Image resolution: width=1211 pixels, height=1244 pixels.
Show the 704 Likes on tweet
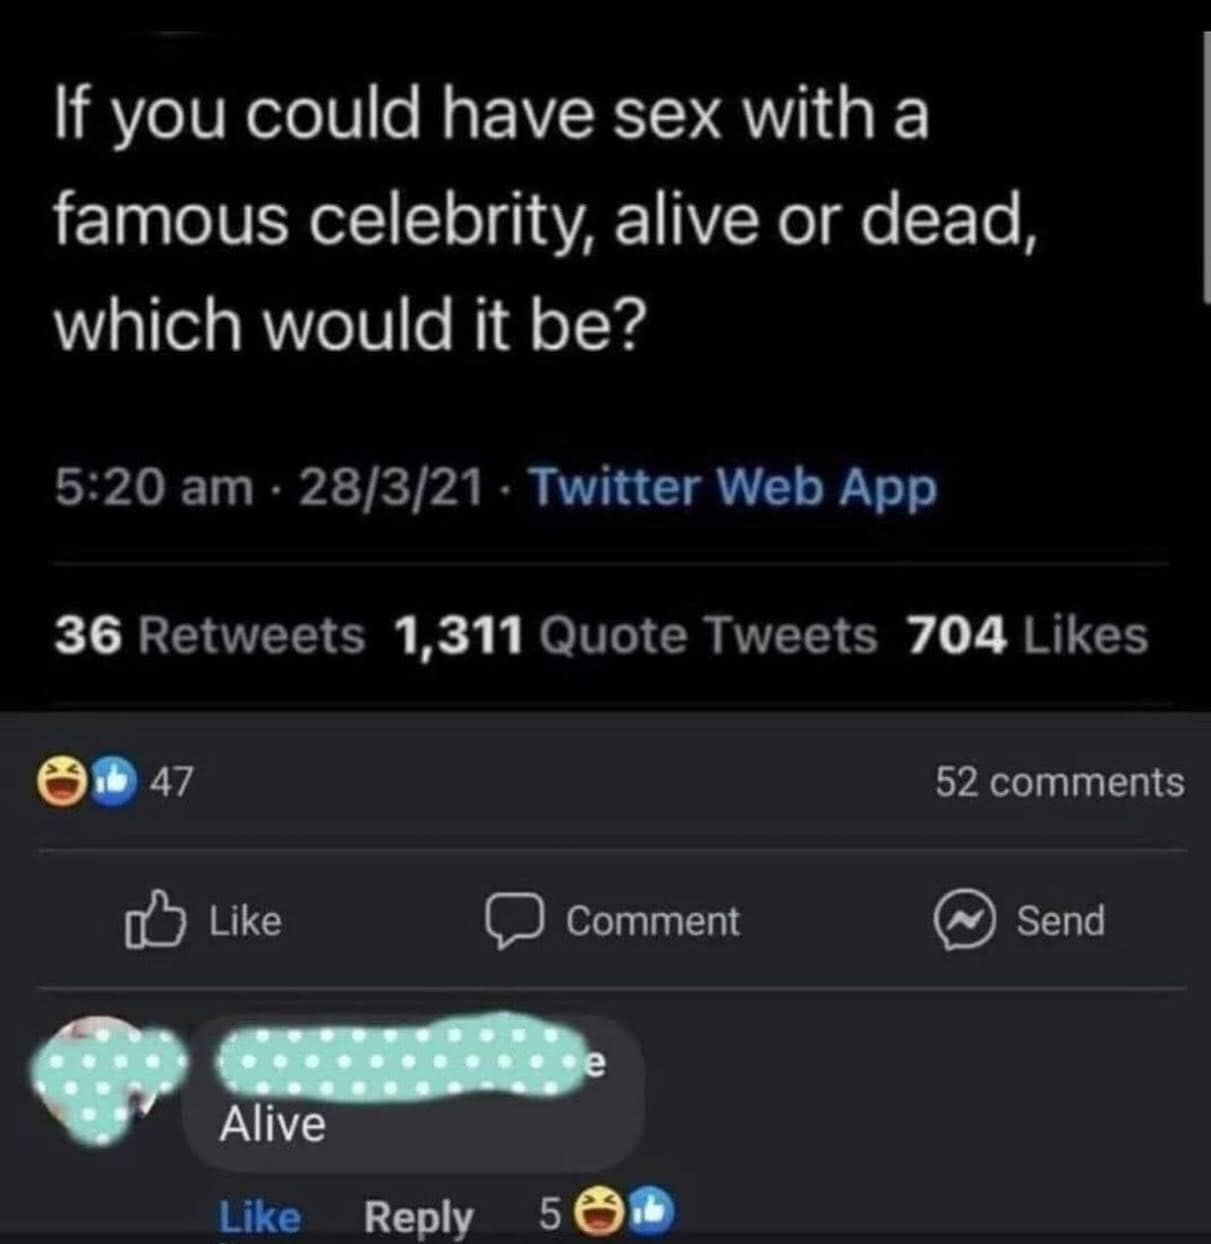[1027, 635]
